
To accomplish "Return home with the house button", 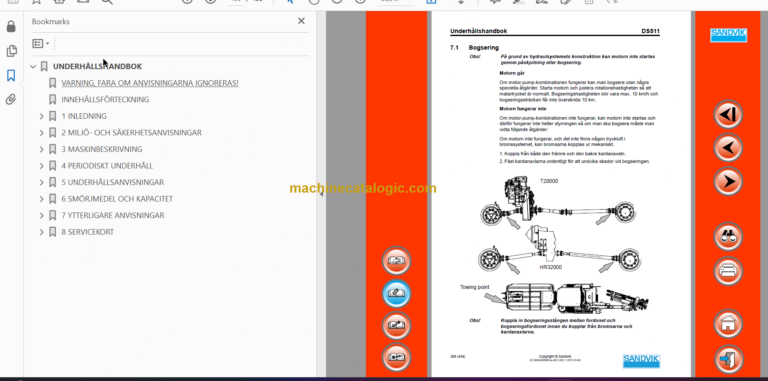I will tap(728, 324).
